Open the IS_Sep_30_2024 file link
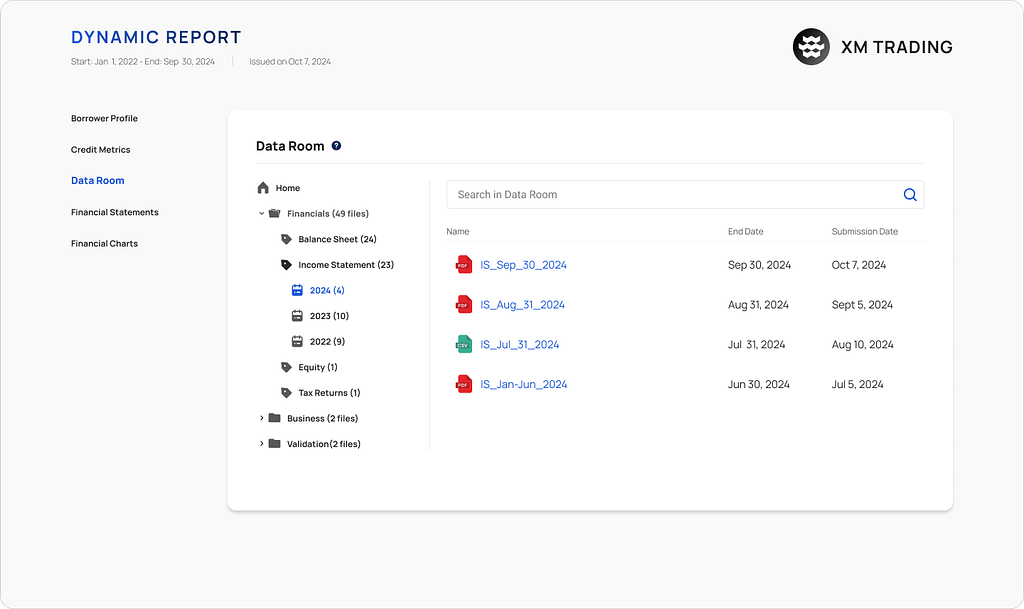The width and height of the screenshot is (1024, 609). (523, 265)
